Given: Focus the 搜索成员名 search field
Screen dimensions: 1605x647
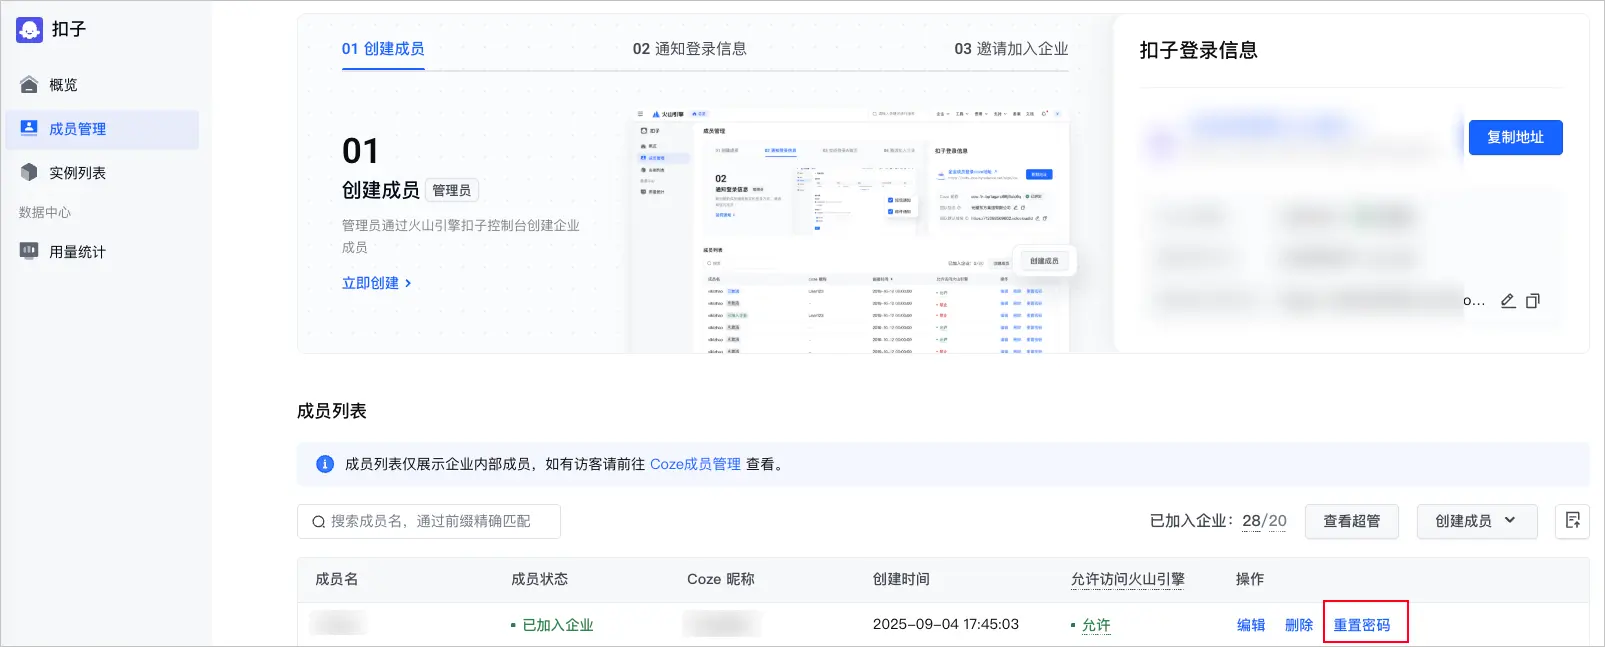Looking at the screenshot, I should [429, 521].
